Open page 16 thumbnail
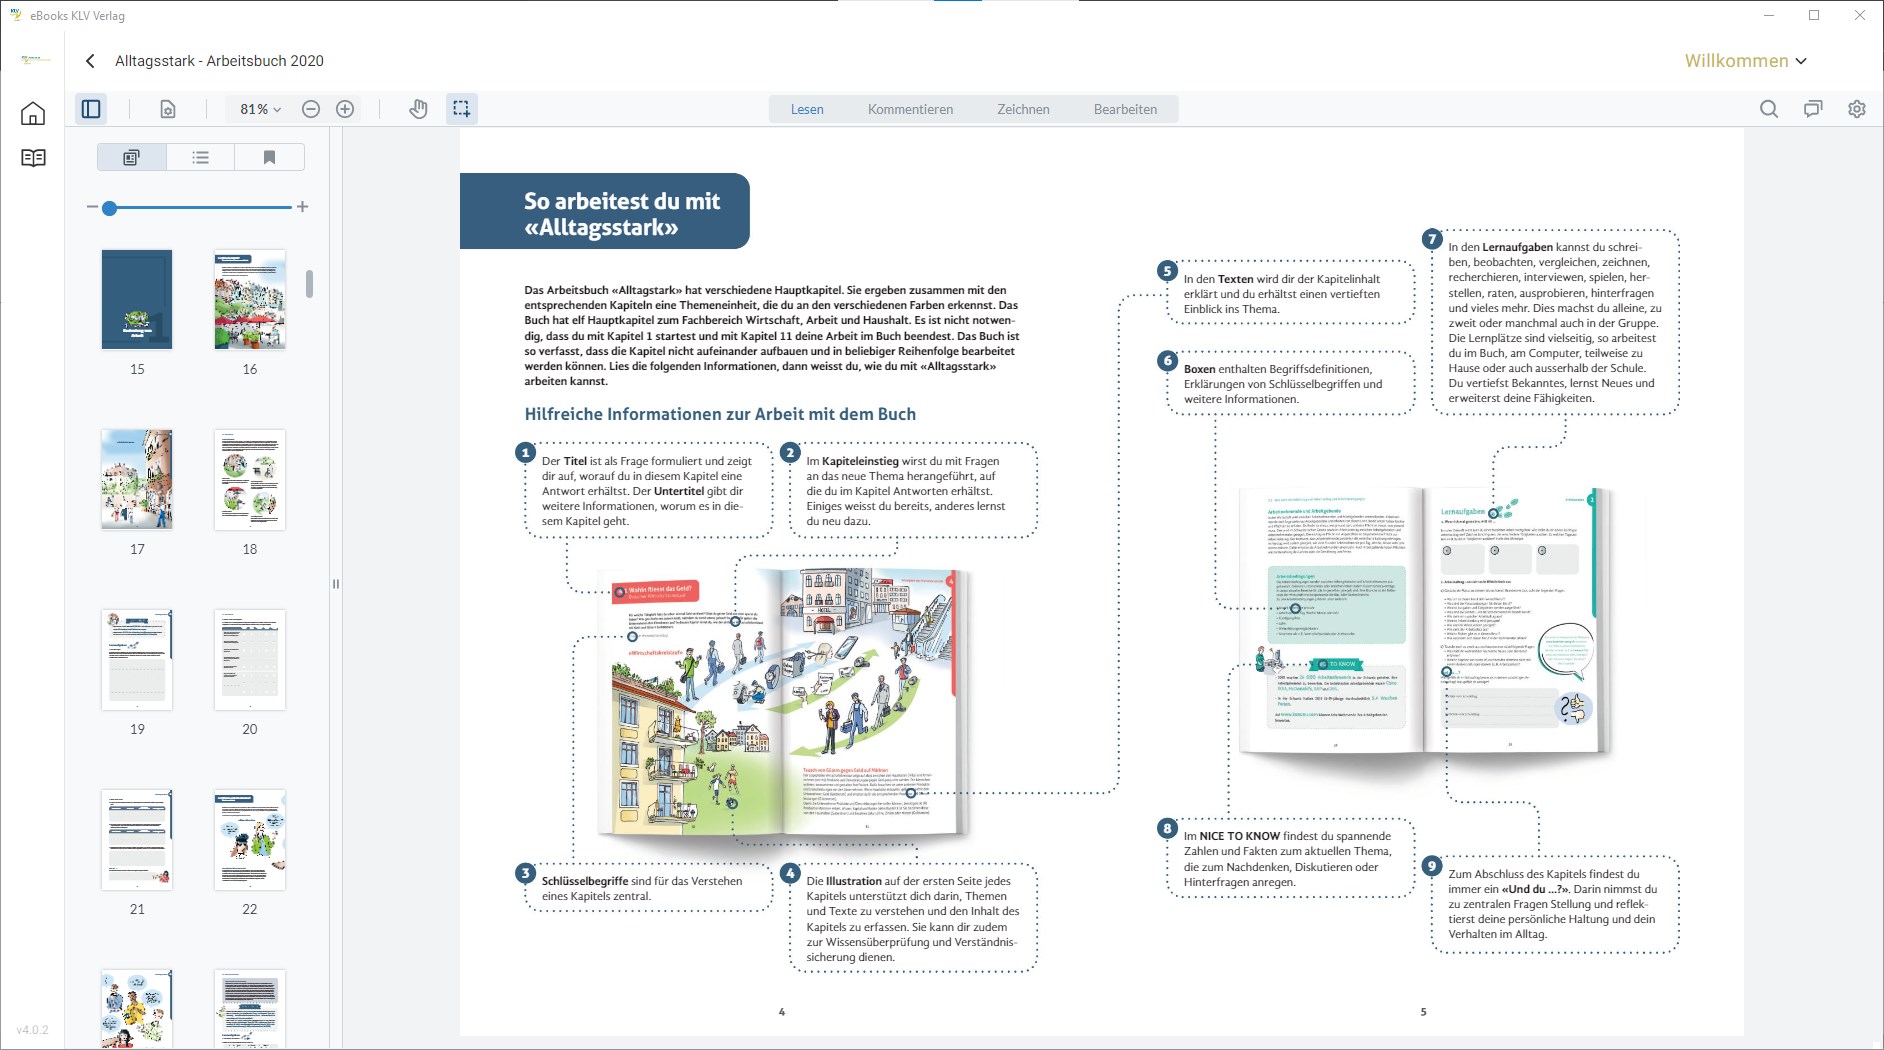The height and width of the screenshot is (1050, 1884). 250,300
